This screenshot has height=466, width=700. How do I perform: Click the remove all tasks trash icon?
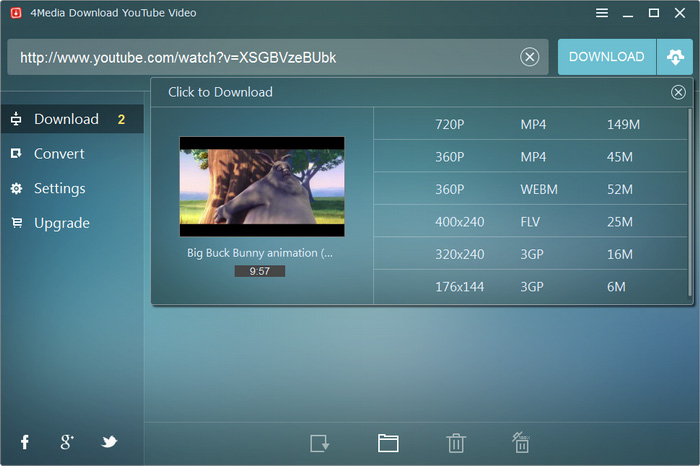tap(521, 442)
